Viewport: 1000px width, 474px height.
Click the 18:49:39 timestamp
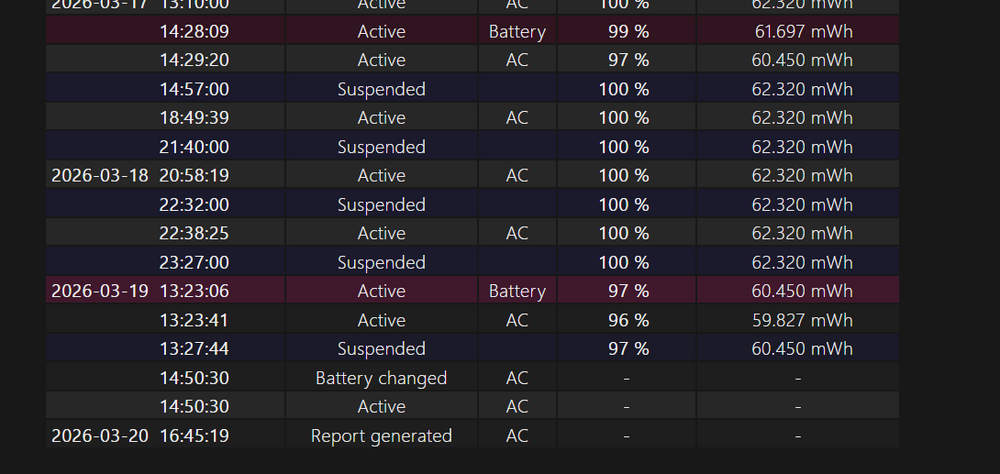tap(194, 118)
